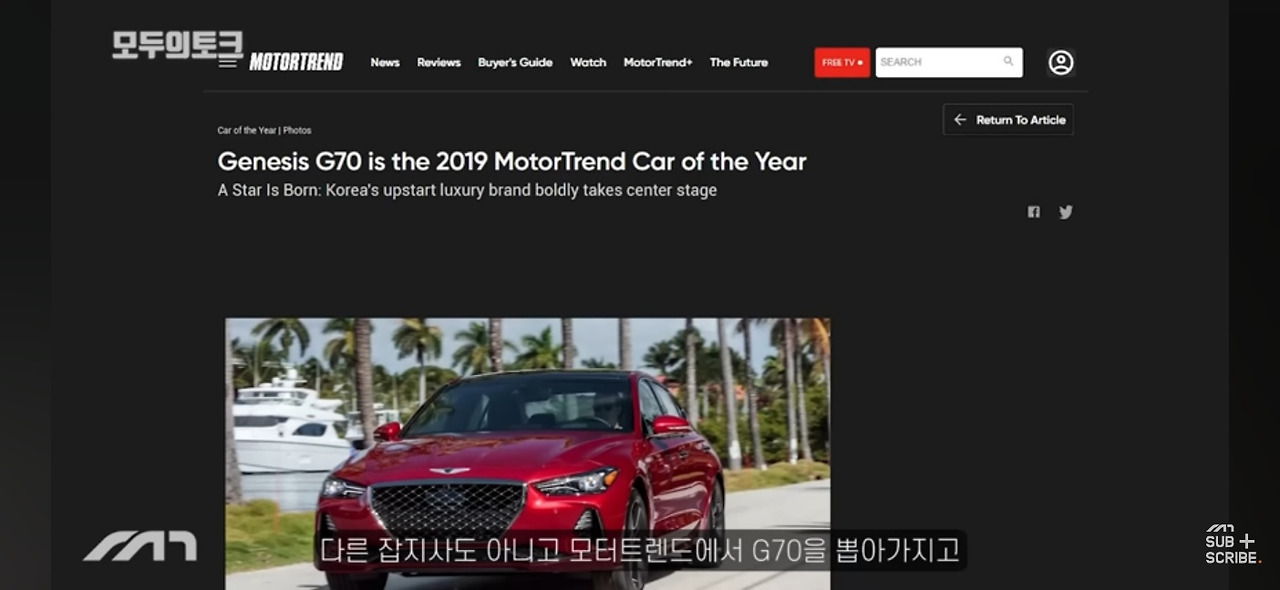Image resolution: width=1280 pixels, height=590 pixels.
Task: Click the channel logo at bottom left
Action: pyautogui.click(x=140, y=546)
